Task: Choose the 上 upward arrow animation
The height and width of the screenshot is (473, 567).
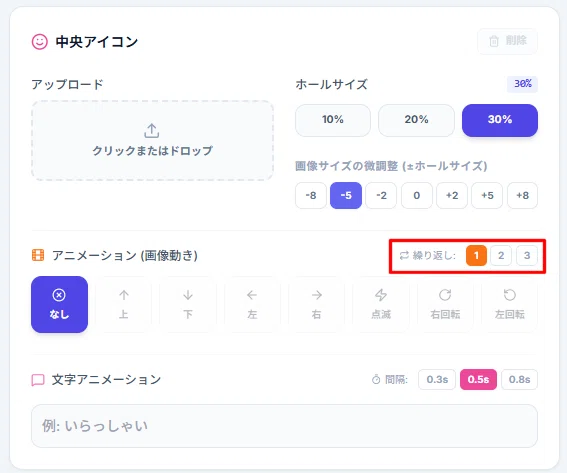Action: click(124, 304)
